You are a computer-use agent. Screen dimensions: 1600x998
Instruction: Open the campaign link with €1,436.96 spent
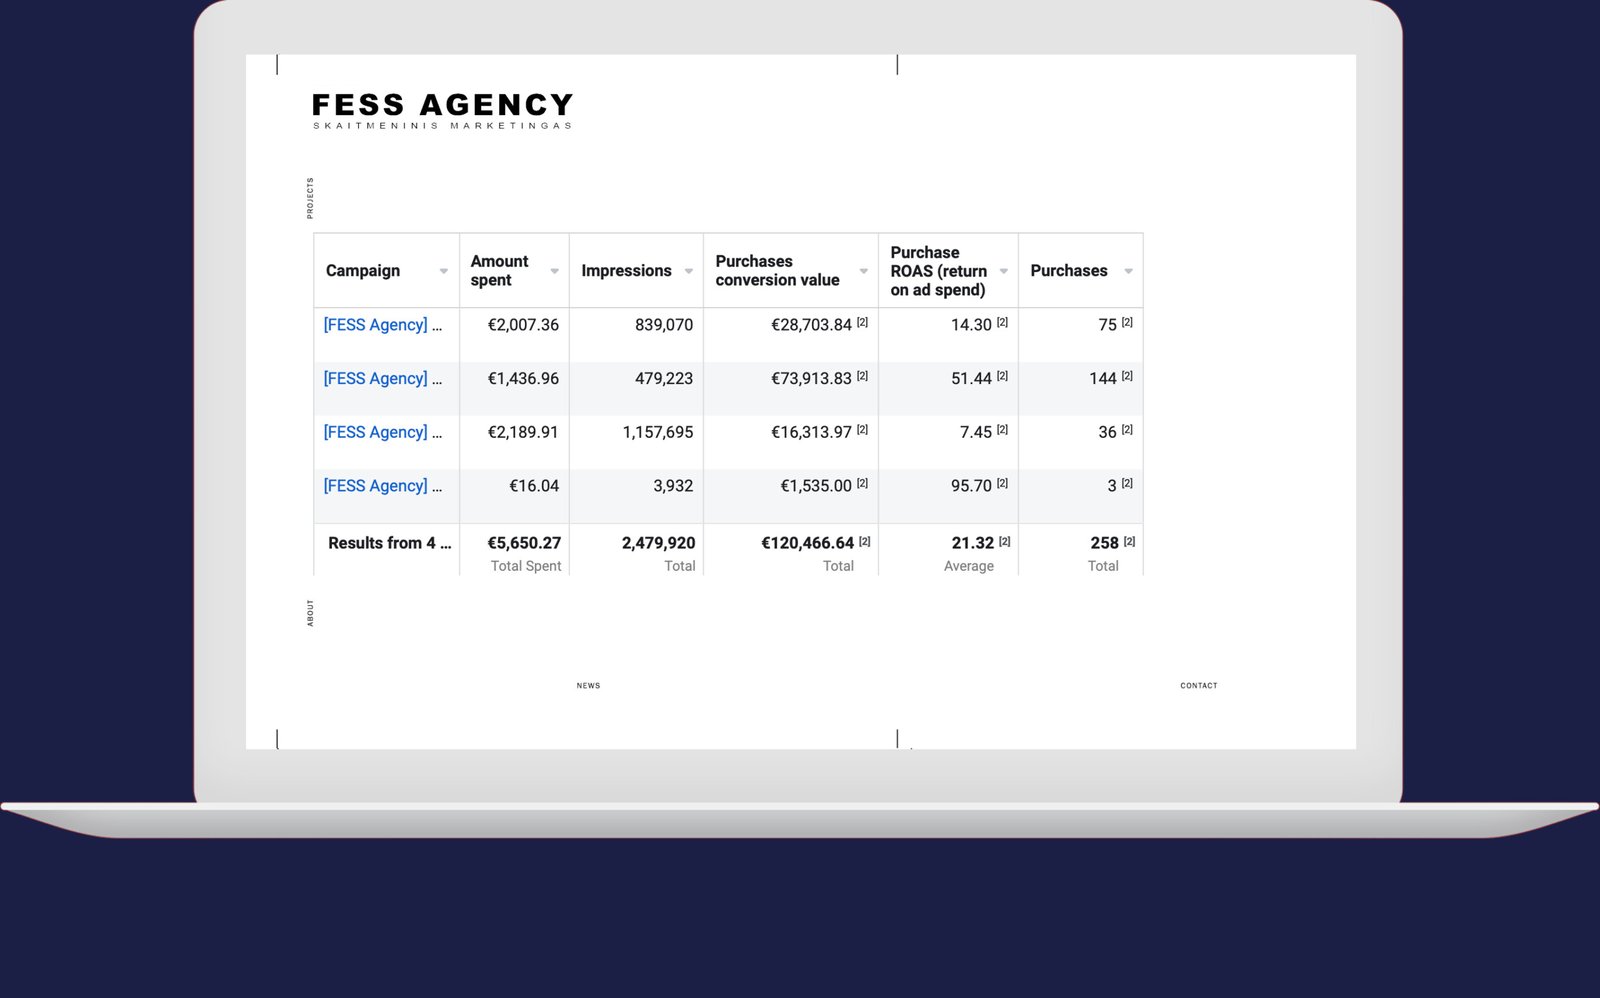point(382,379)
